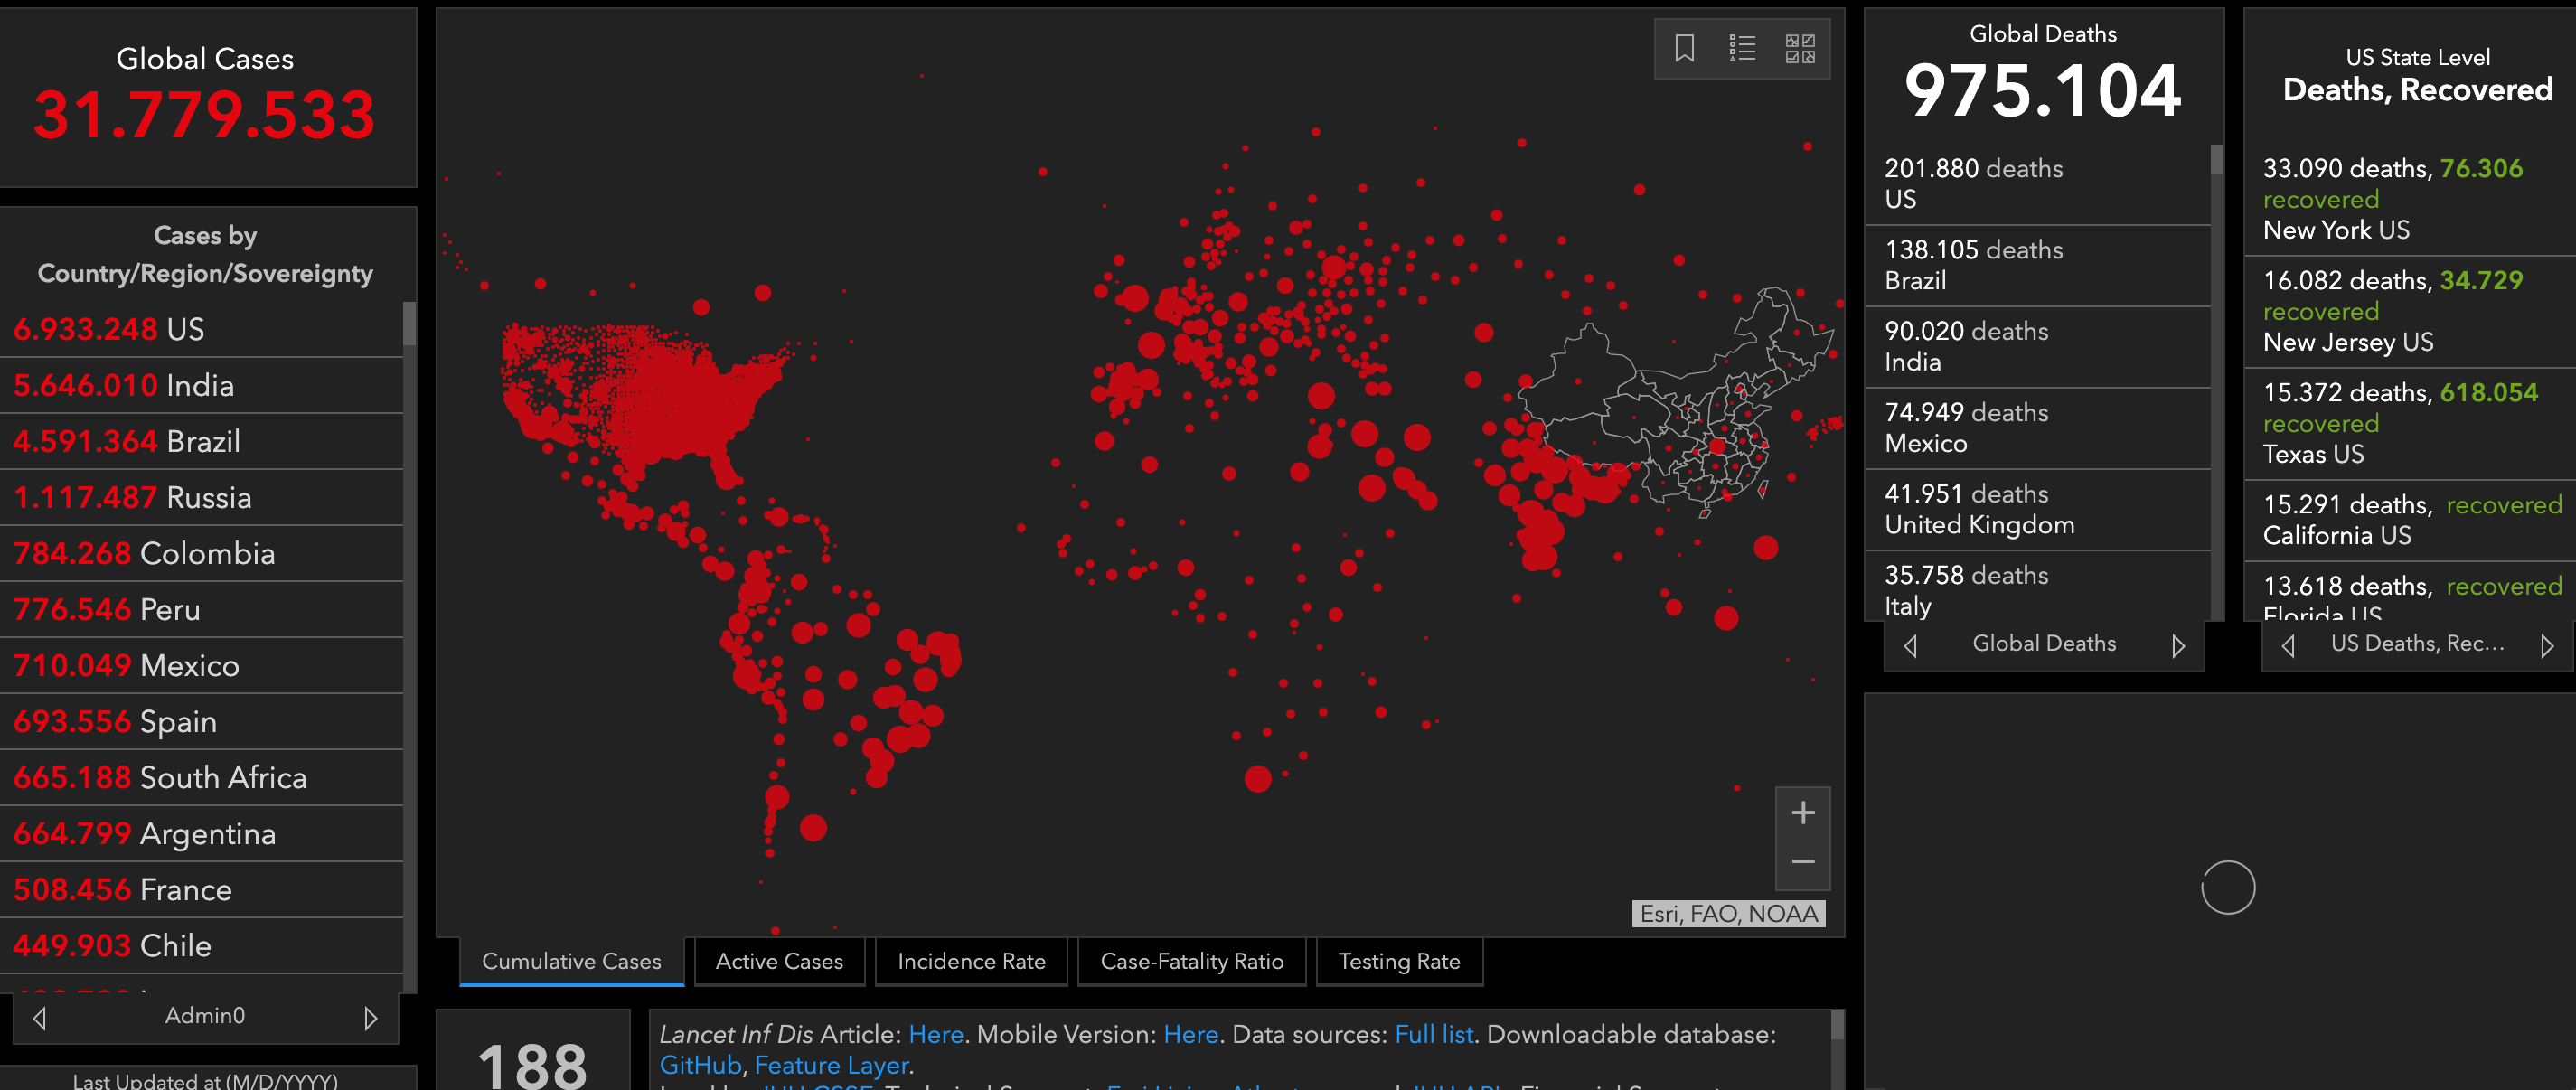Select the Incidence Rate tab
Viewport: 2576px width, 1090px height.
pyautogui.click(x=971, y=961)
